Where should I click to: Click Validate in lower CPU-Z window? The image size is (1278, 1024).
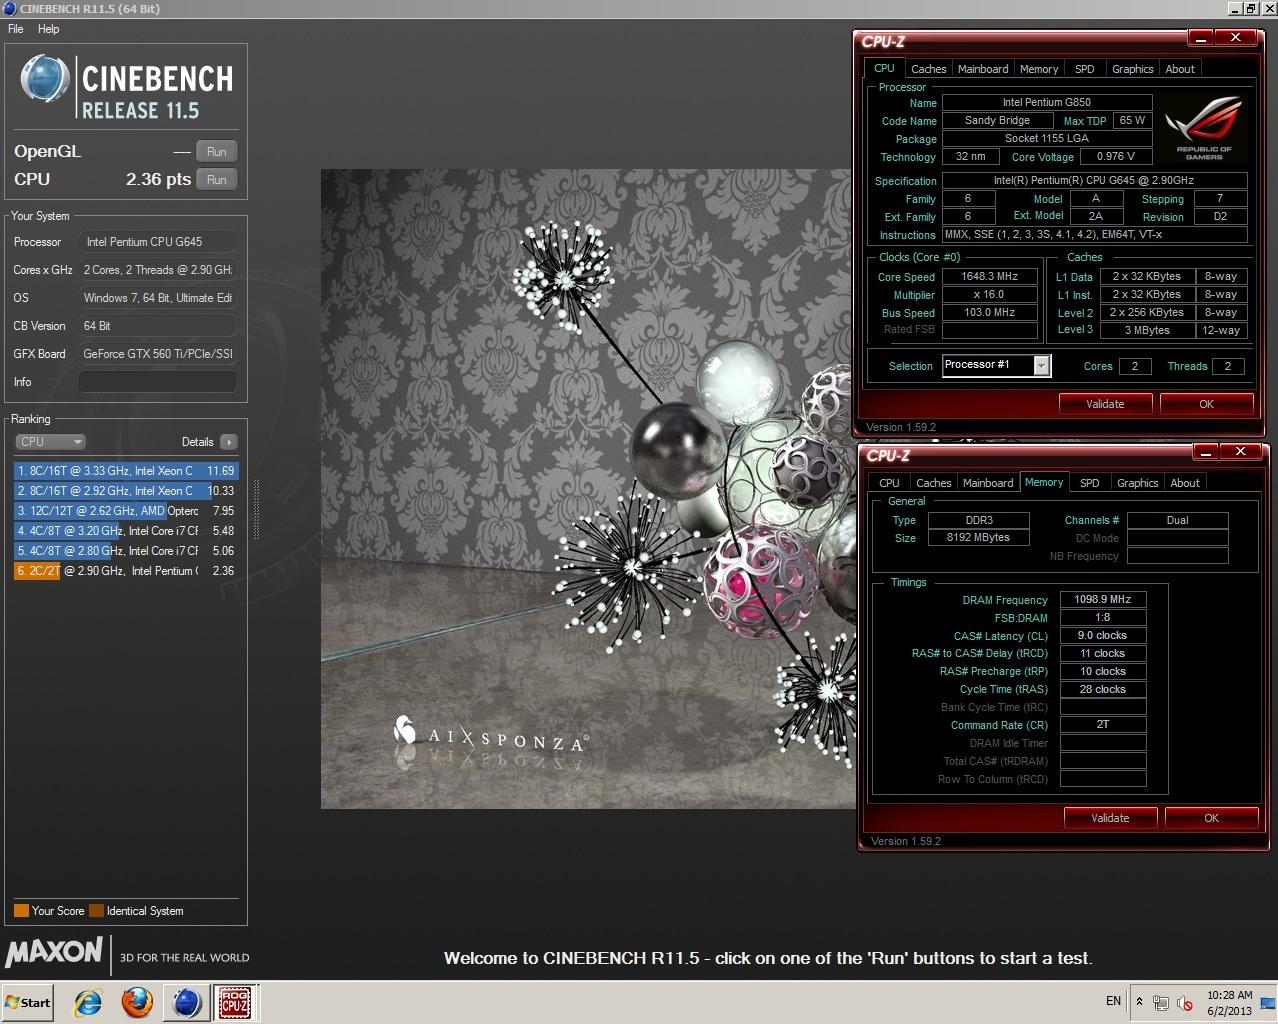[1110, 818]
